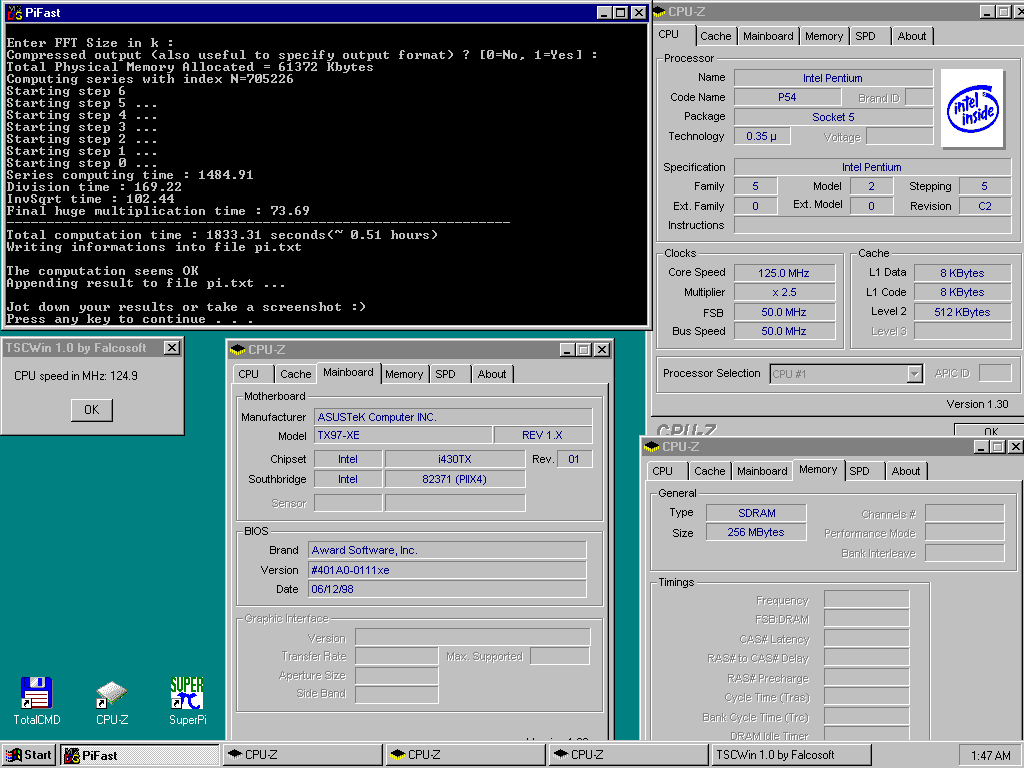Viewport: 1024px width, 768px height.
Task: Click the Memory CPU-Z window title icon
Action: pyautogui.click(x=652, y=447)
